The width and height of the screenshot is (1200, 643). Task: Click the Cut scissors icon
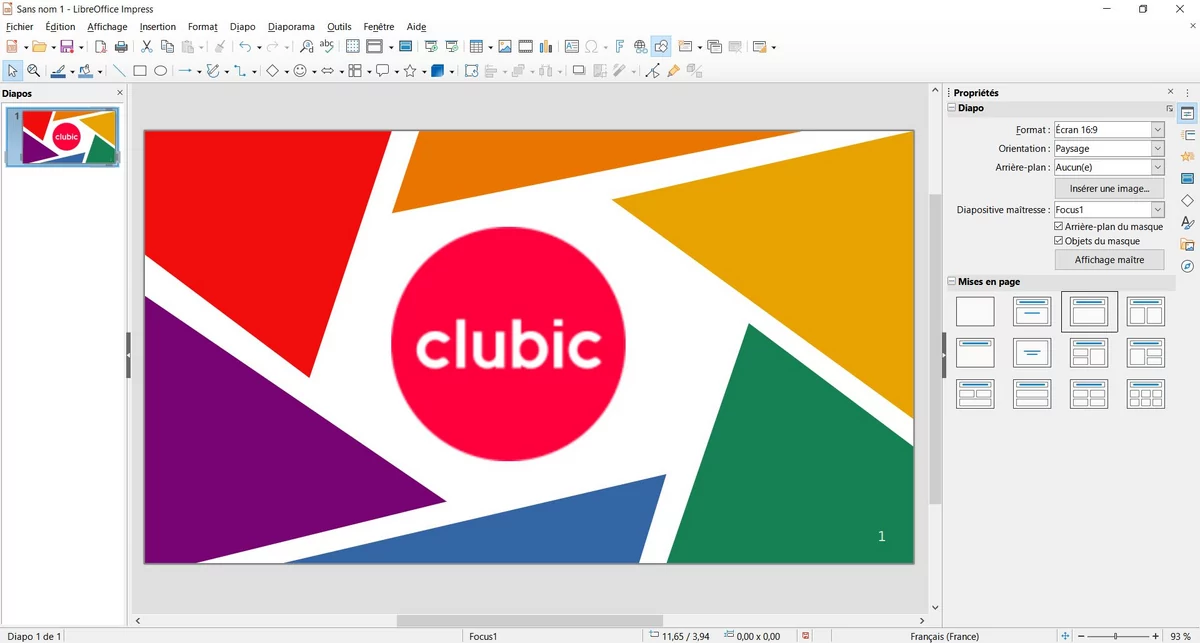(x=147, y=47)
